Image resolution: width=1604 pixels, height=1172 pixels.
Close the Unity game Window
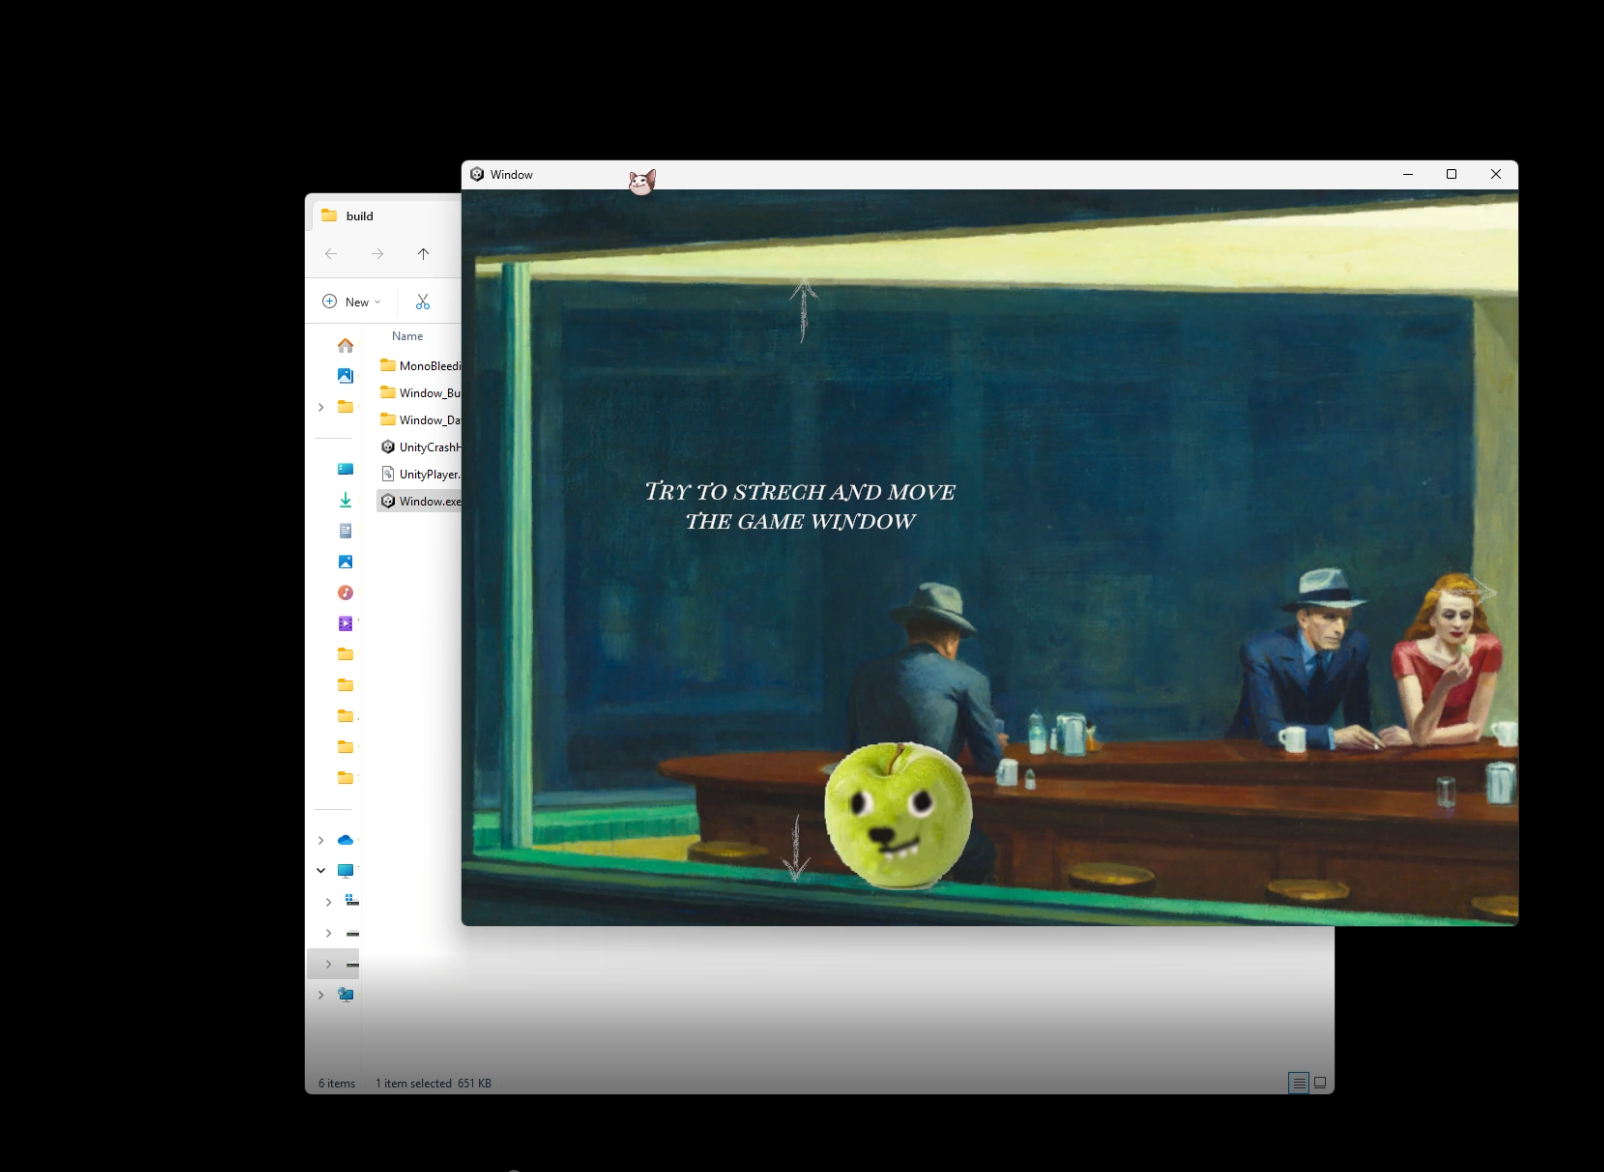tap(1496, 174)
